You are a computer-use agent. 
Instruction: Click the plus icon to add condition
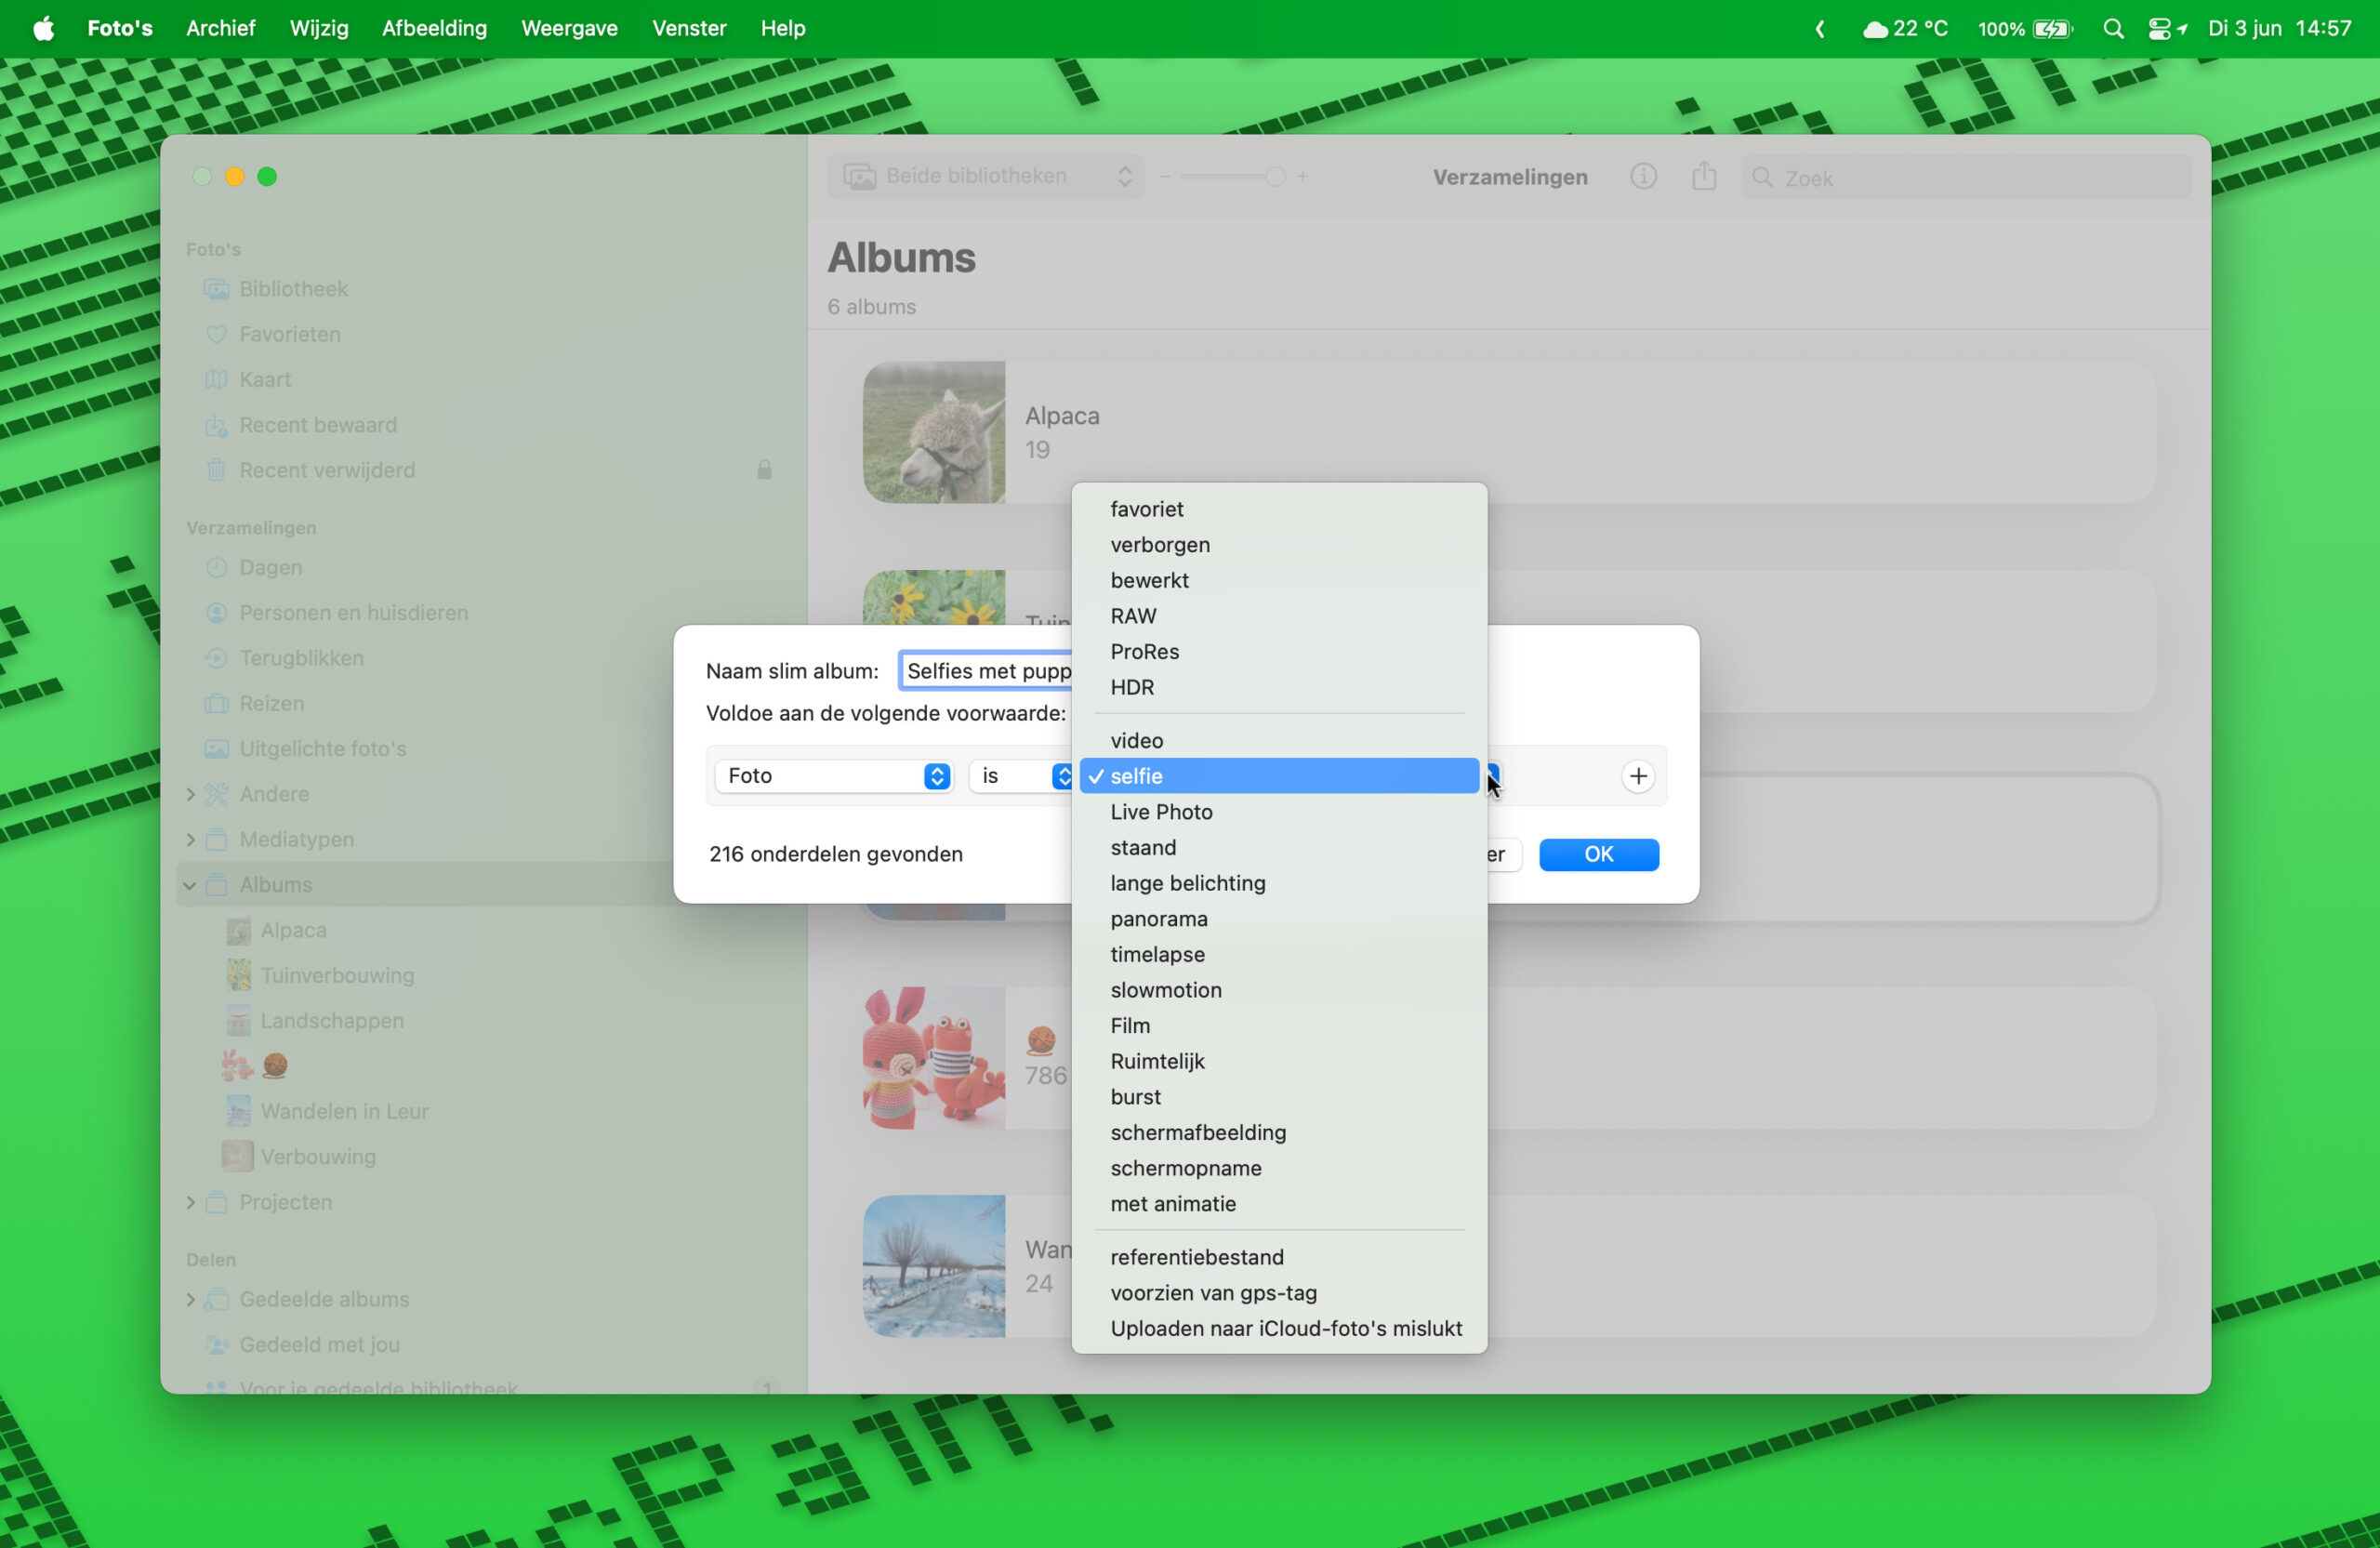[x=1637, y=776]
